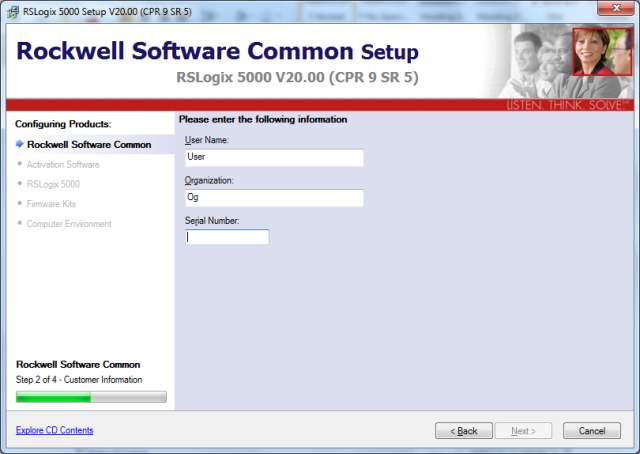This screenshot has width=640, height=454.
Task: Select Rockwell Software Common in product list
Action: click(89, 145)
